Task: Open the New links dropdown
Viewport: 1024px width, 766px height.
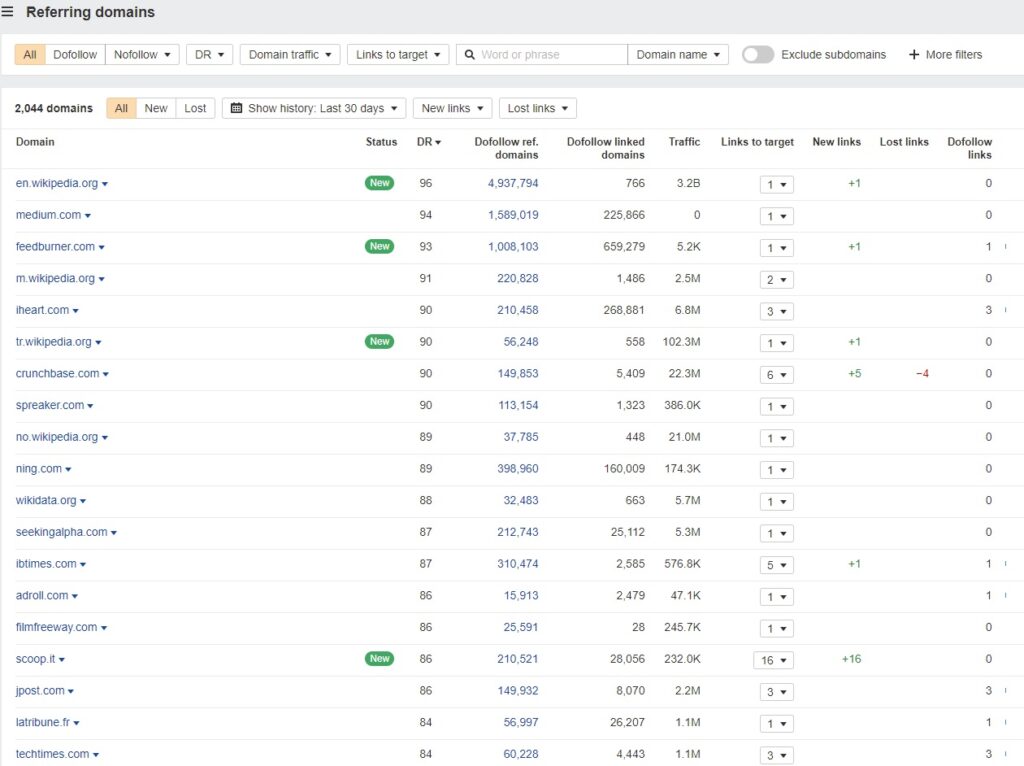Action: point(452,108)
